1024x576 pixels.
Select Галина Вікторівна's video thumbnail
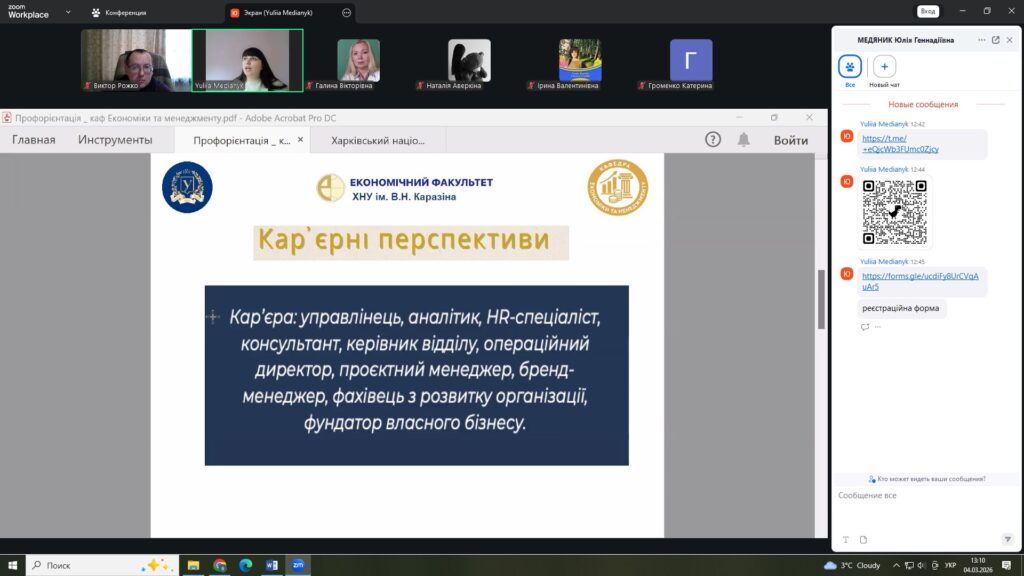[358, 60]
